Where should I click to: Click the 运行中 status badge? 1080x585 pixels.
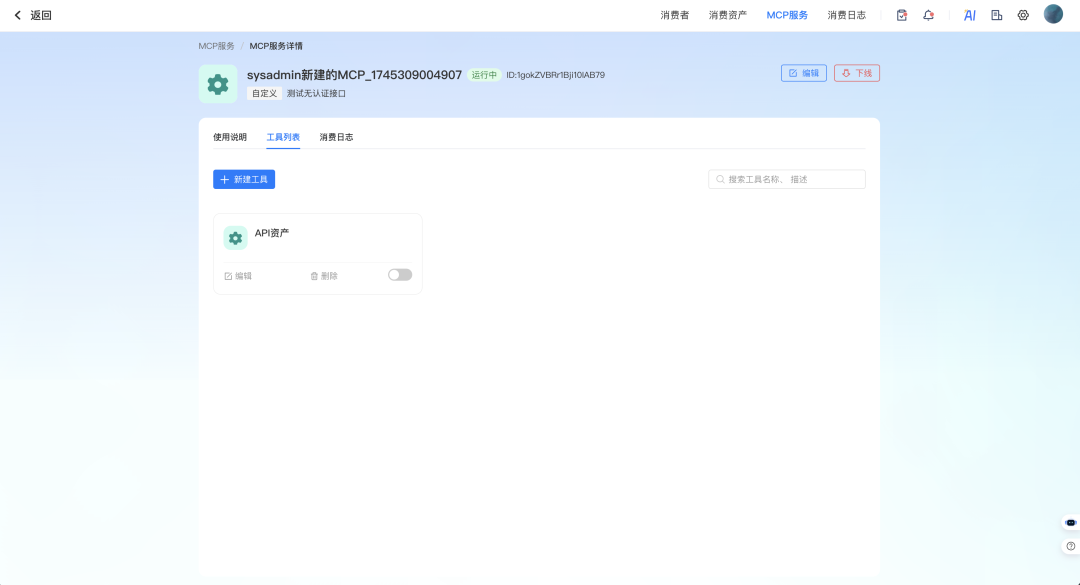[x=484, y=75]
